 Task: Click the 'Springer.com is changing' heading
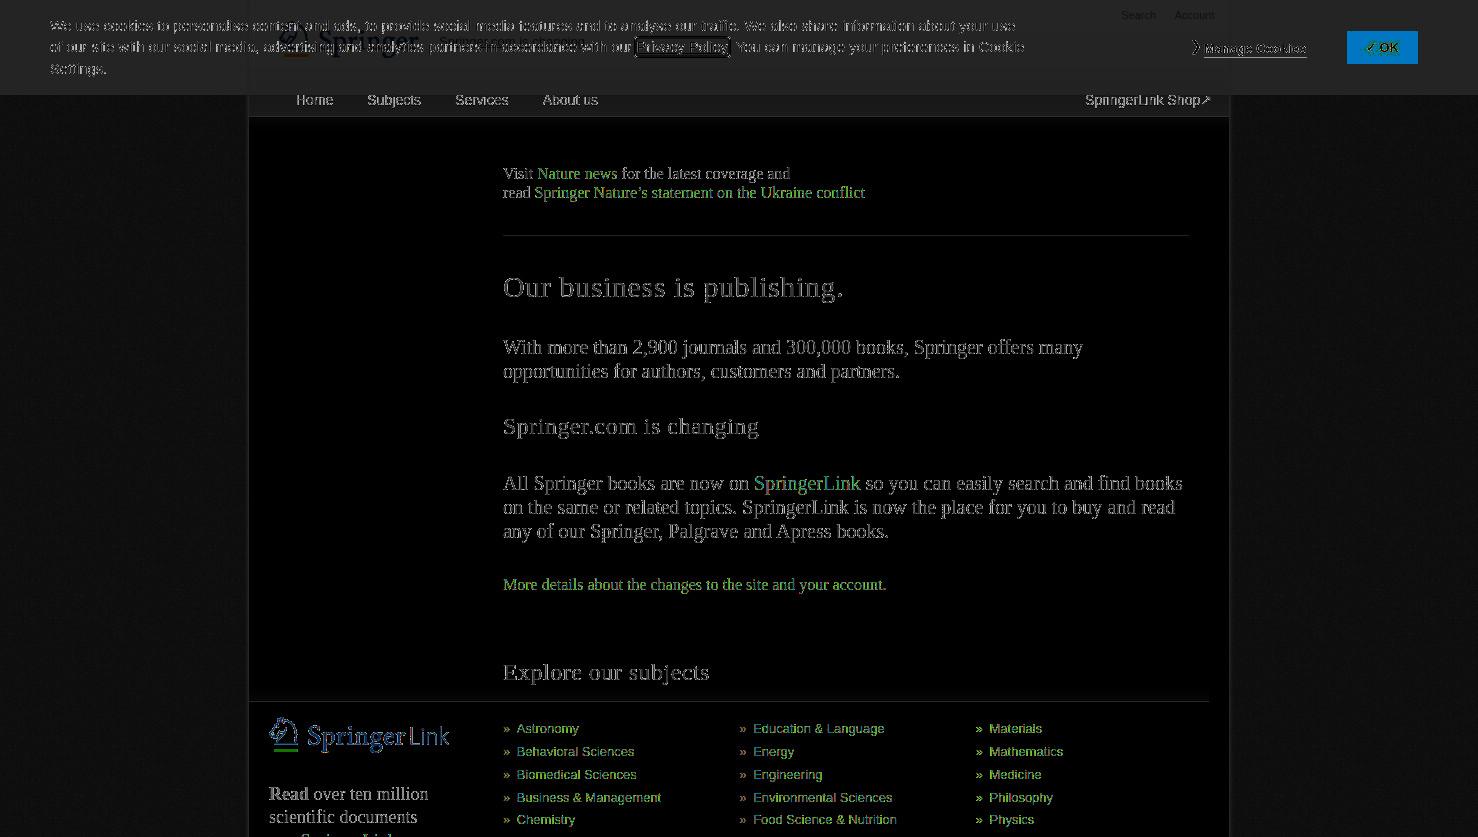(x=631, y=426)
